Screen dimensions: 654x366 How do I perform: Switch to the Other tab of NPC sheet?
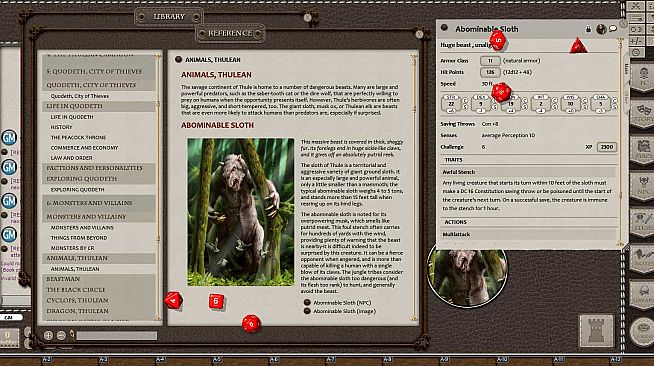tap(626, 97)
